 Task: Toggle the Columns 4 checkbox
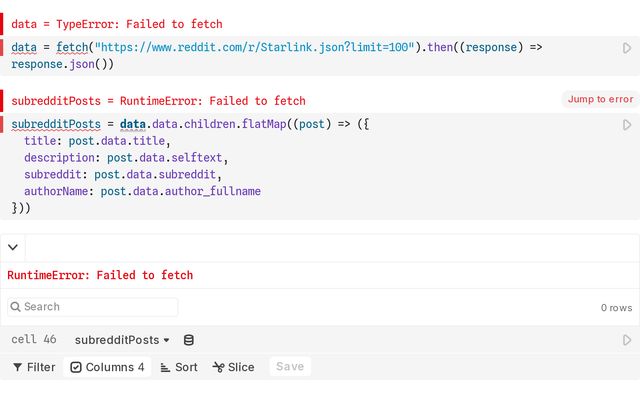(76, 367)
